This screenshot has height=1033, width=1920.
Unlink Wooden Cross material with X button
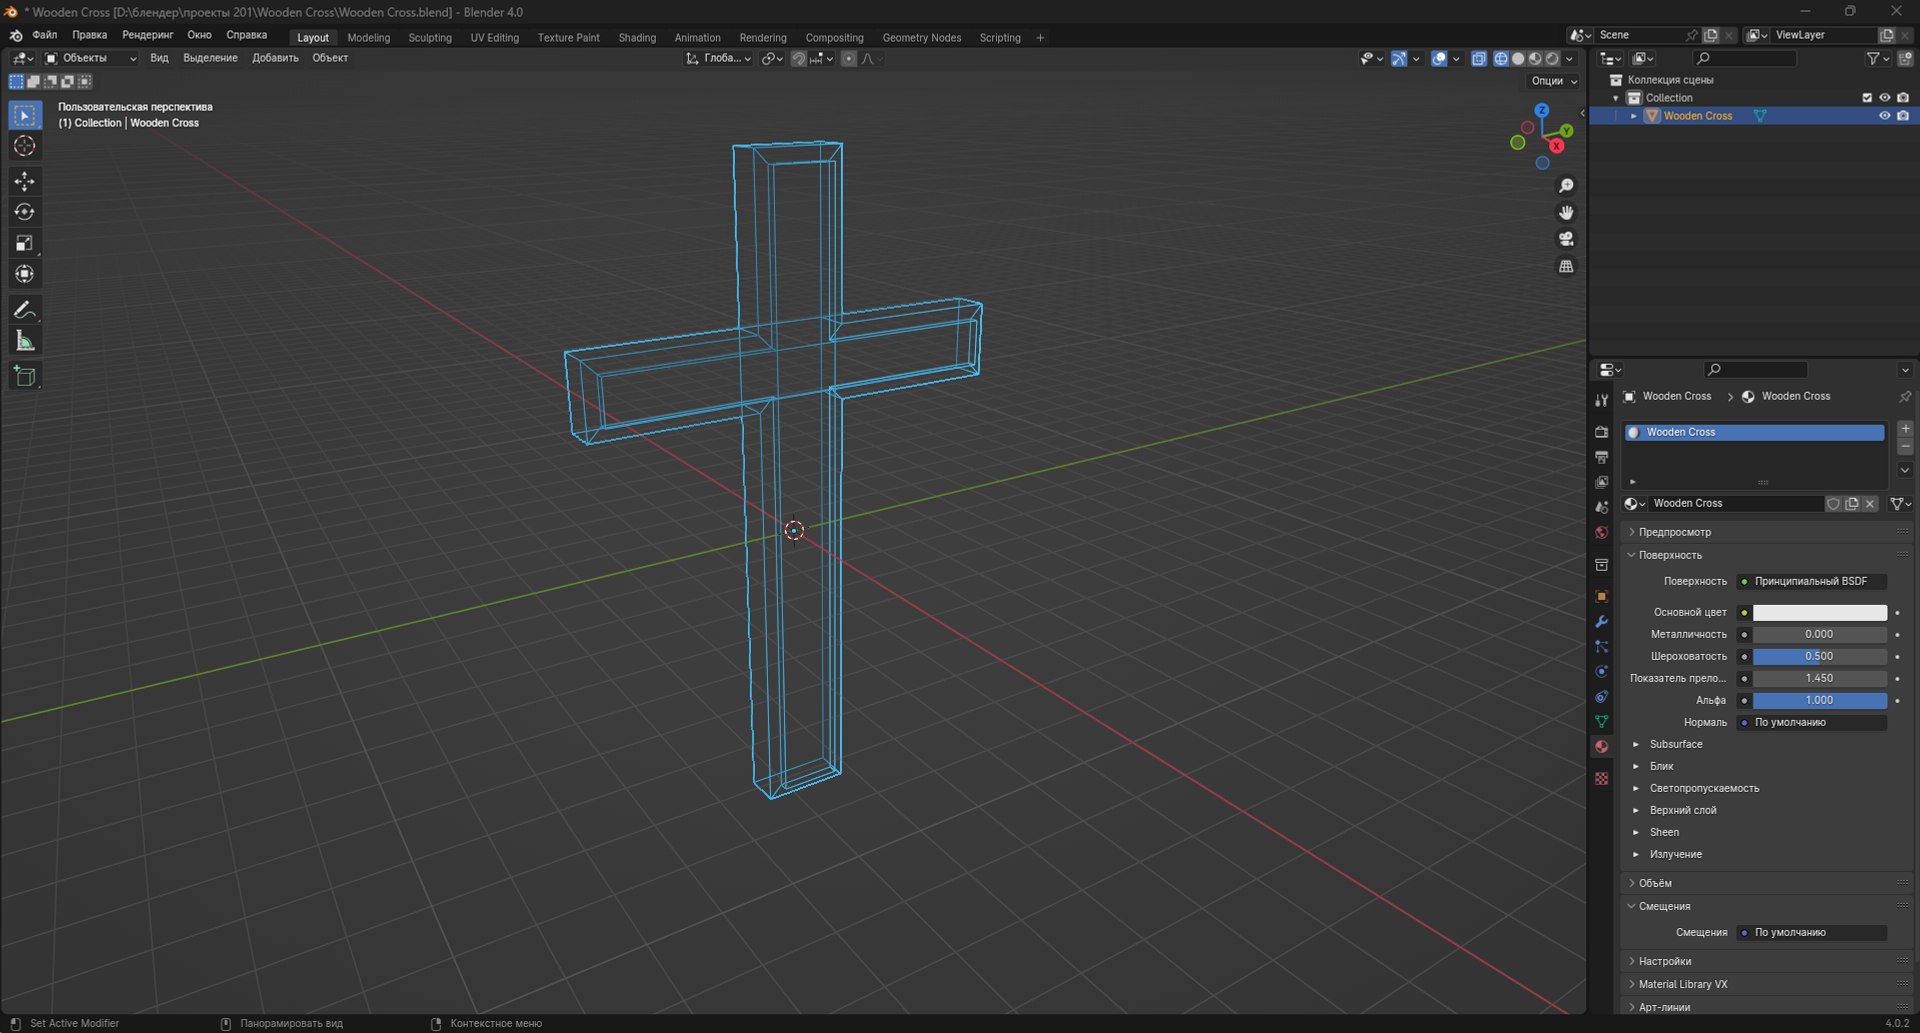click(x=1870, y=504)
